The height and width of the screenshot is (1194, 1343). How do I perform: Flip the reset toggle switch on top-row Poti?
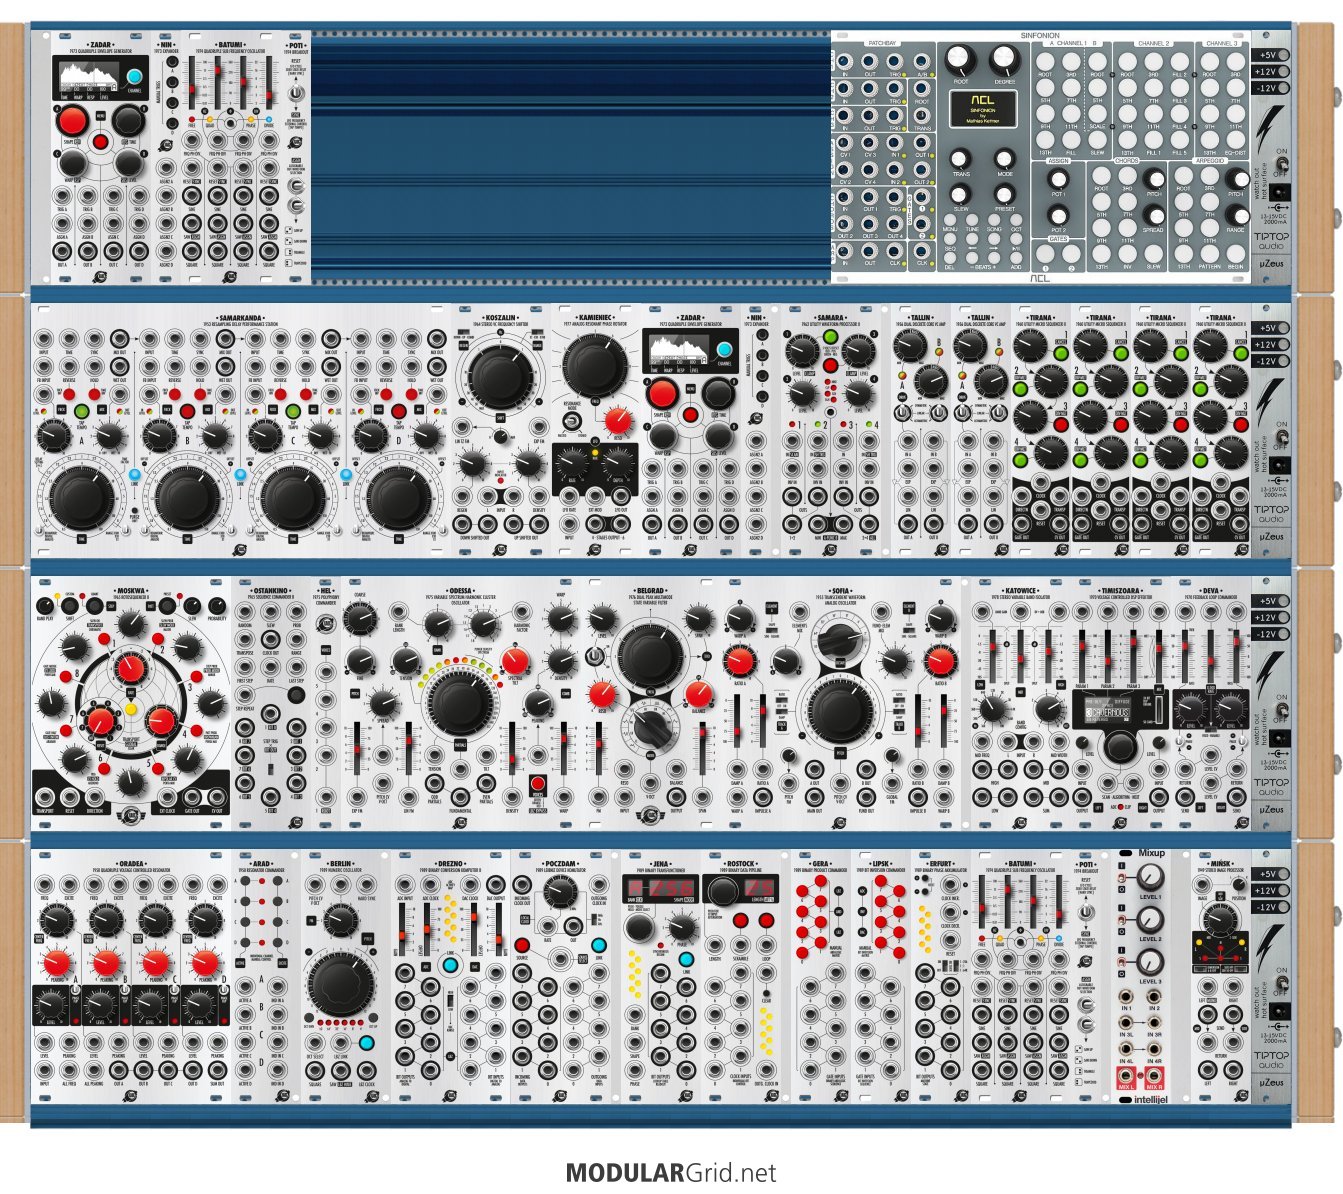click(x=295, y=93)
